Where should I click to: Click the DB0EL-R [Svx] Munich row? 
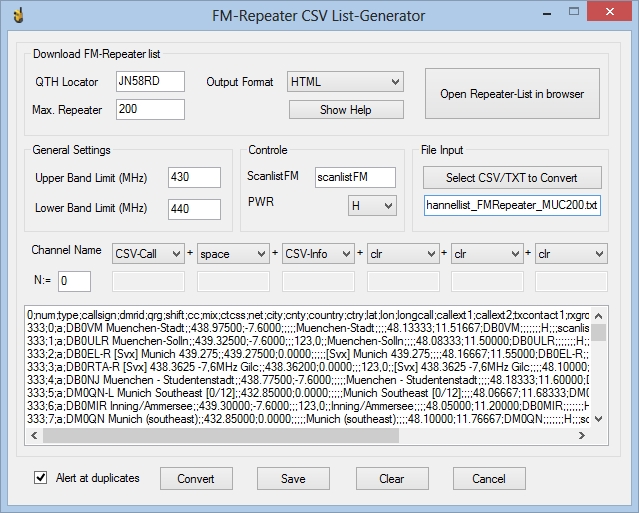coord(308,354)
